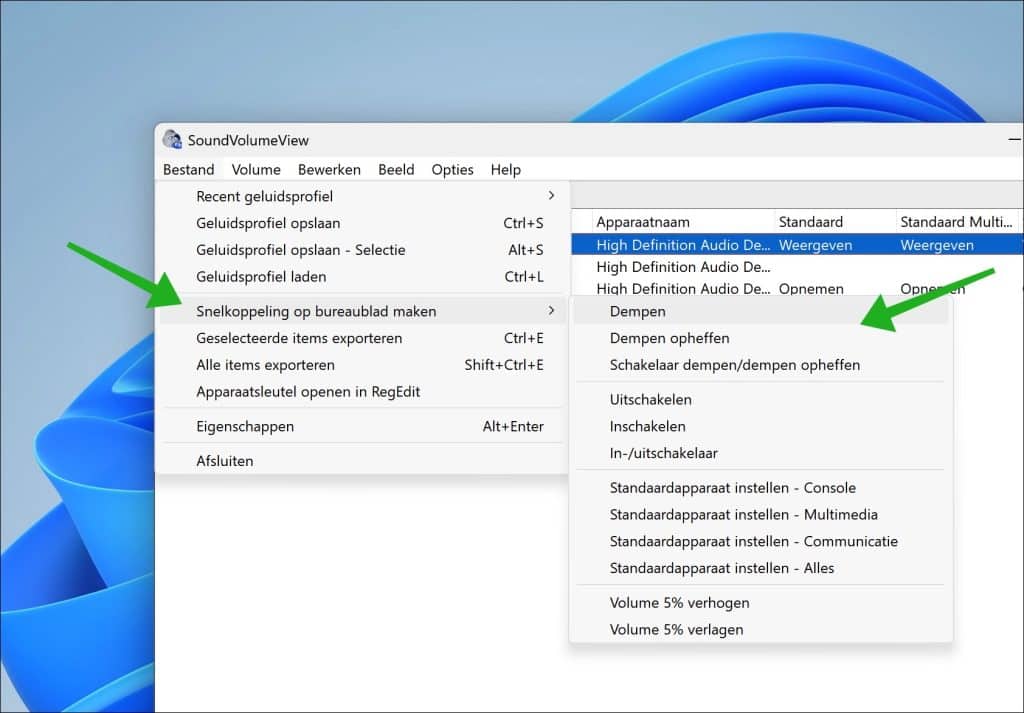
Task: Select 'Dempen opheffen' in the submenu
Action: click(x=761, y=338)
